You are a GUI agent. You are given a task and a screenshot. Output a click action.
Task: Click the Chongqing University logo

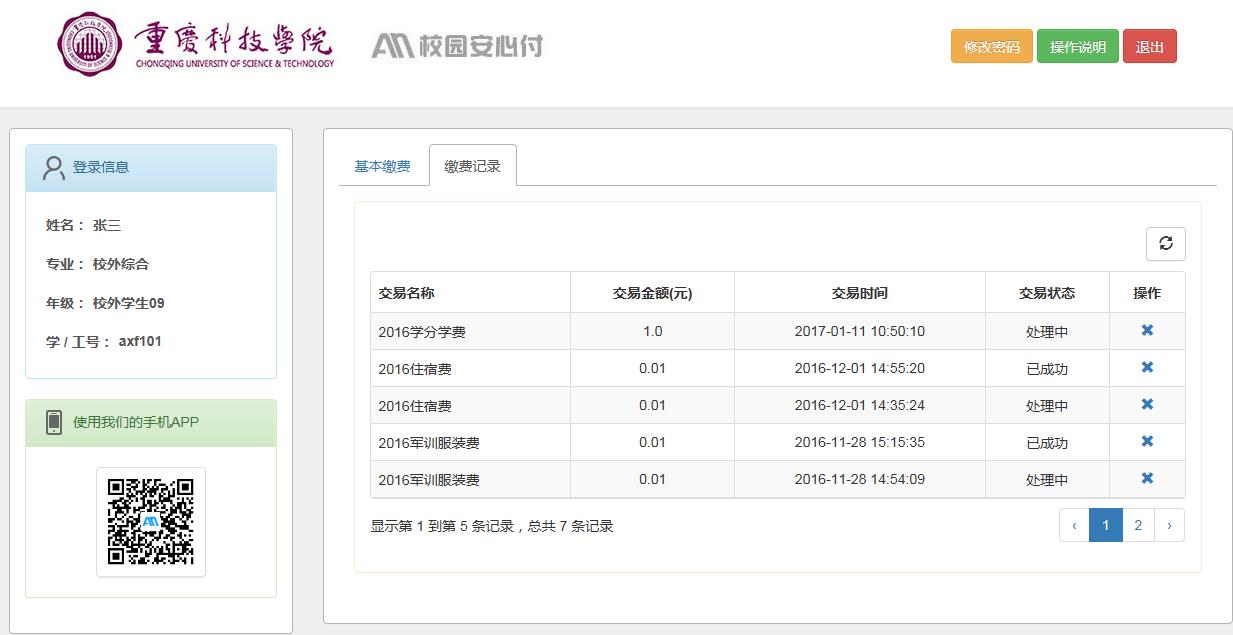pos(196,45)
